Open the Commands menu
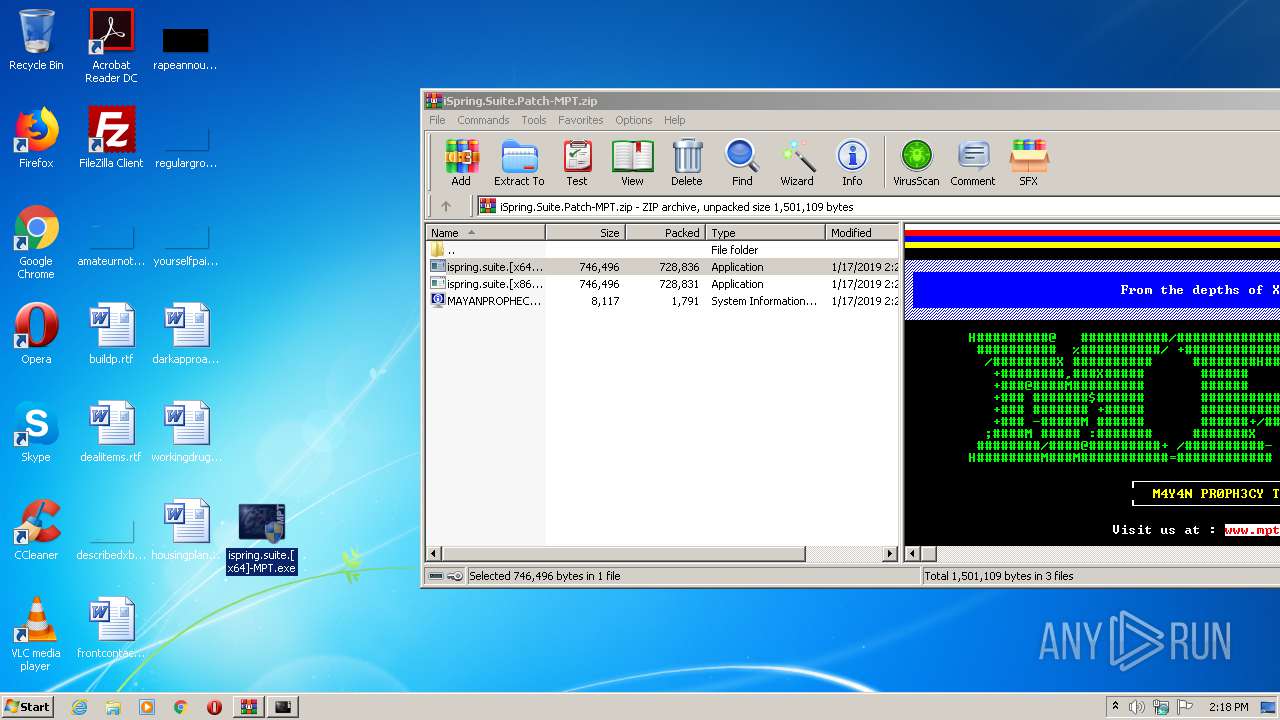1280x720 pixels. pyautogui.click(x=483, y=120)
